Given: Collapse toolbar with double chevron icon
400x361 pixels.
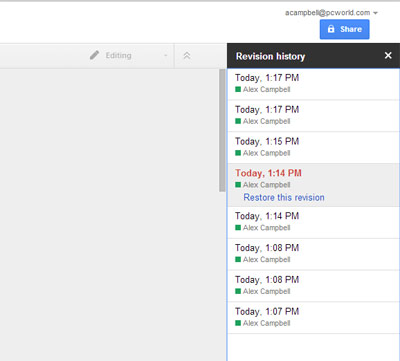Looking at the screenshot, I should 187,55.
